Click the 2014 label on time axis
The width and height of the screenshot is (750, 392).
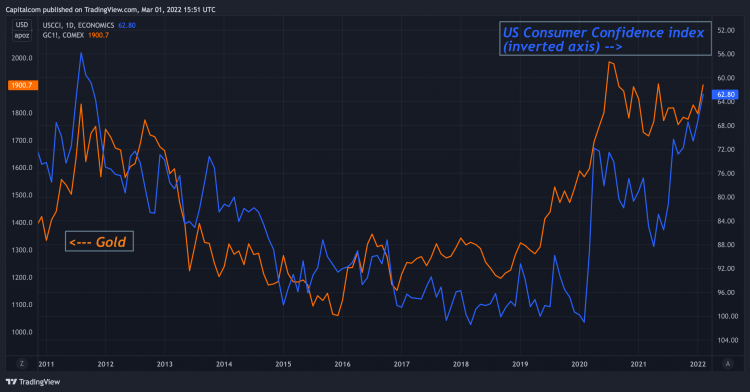[224, 364]
